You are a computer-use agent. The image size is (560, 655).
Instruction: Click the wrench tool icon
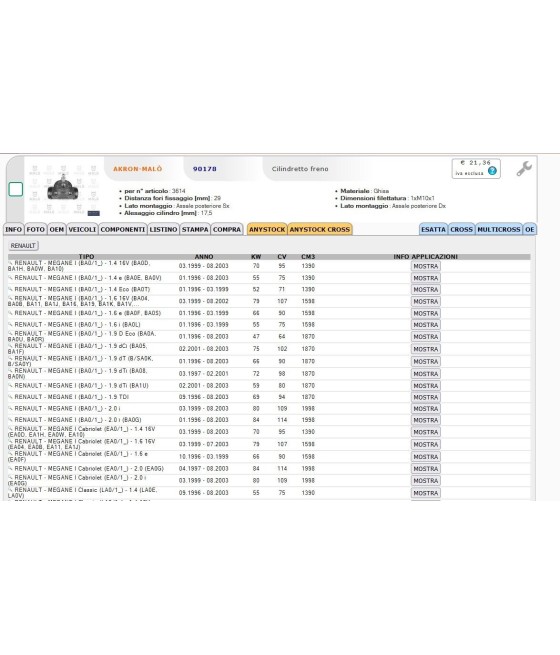tap(524, 169)
